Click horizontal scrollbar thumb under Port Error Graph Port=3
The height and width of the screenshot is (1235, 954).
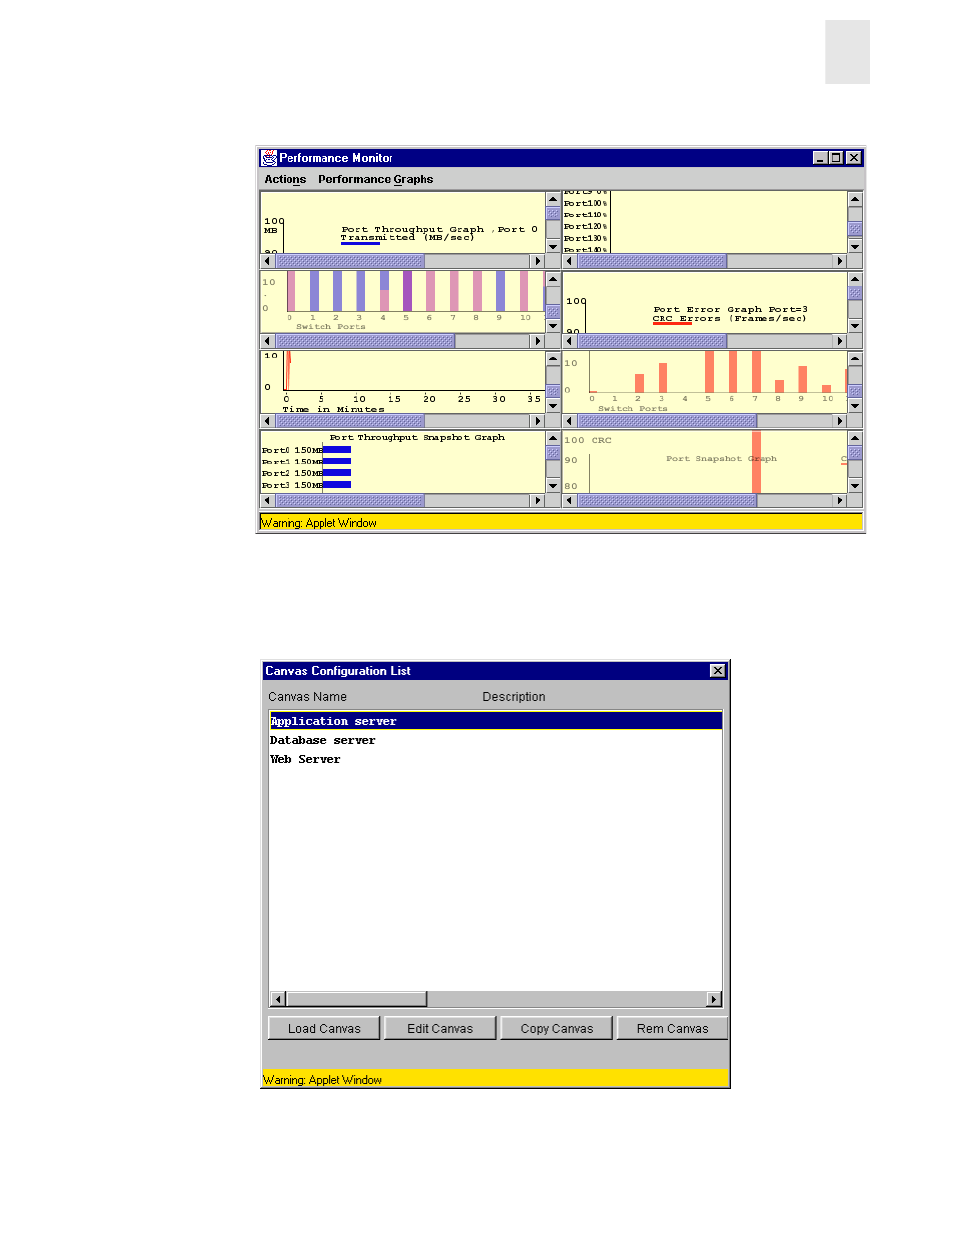pyautogui.click(x=652, y=341)
